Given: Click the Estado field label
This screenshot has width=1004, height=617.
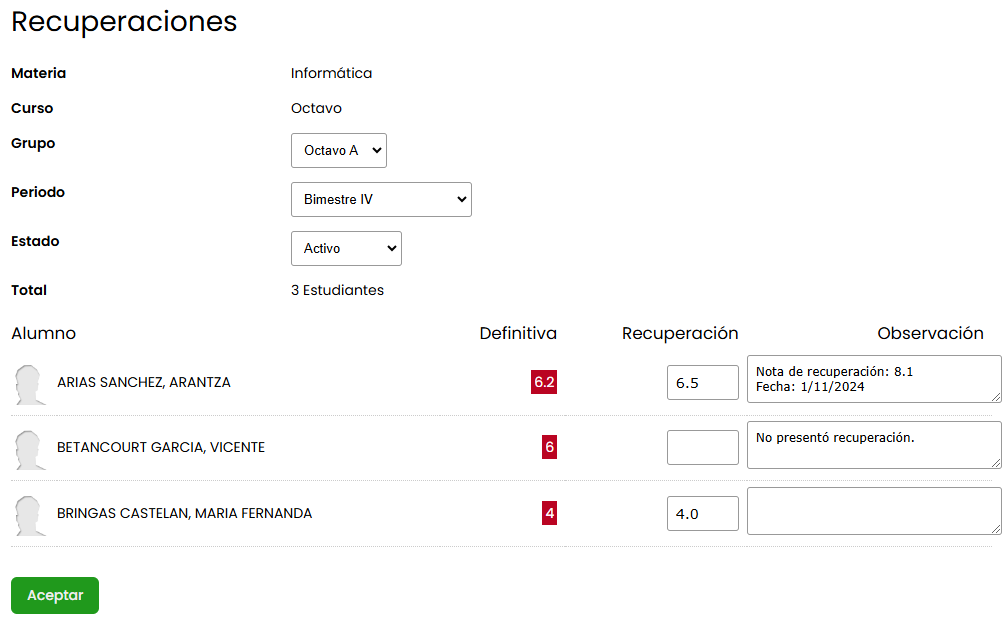Looking at the screenshot, I should pos(35,241).
